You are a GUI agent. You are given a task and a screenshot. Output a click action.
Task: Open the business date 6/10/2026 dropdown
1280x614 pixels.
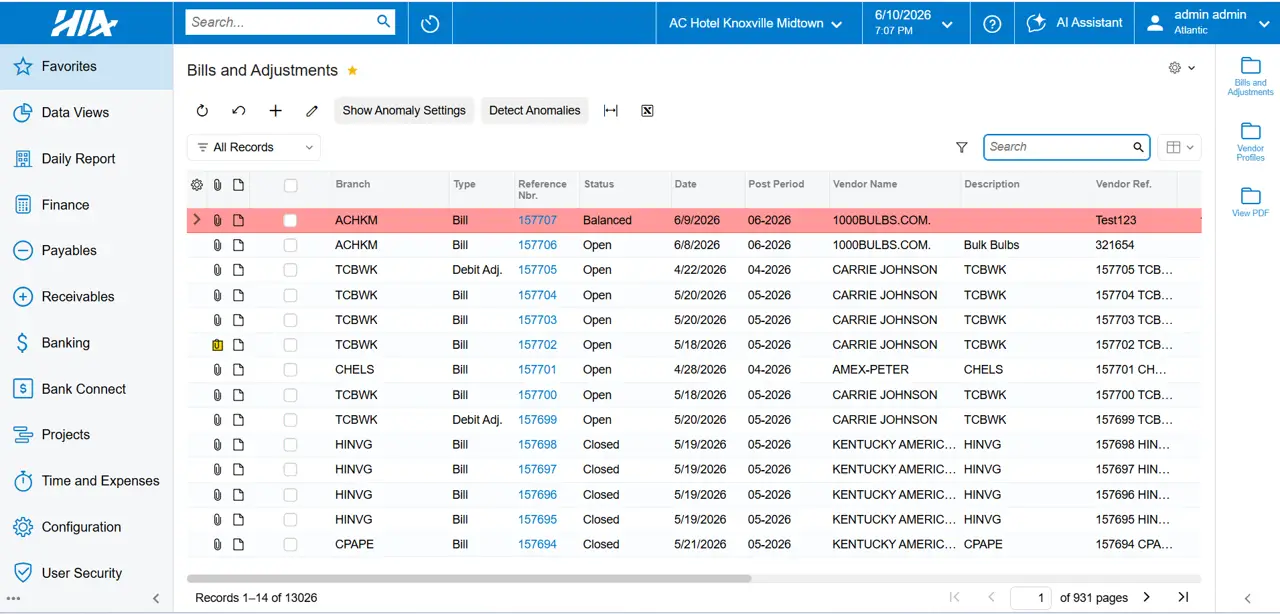pyautogui.click(x=914, y=23)
